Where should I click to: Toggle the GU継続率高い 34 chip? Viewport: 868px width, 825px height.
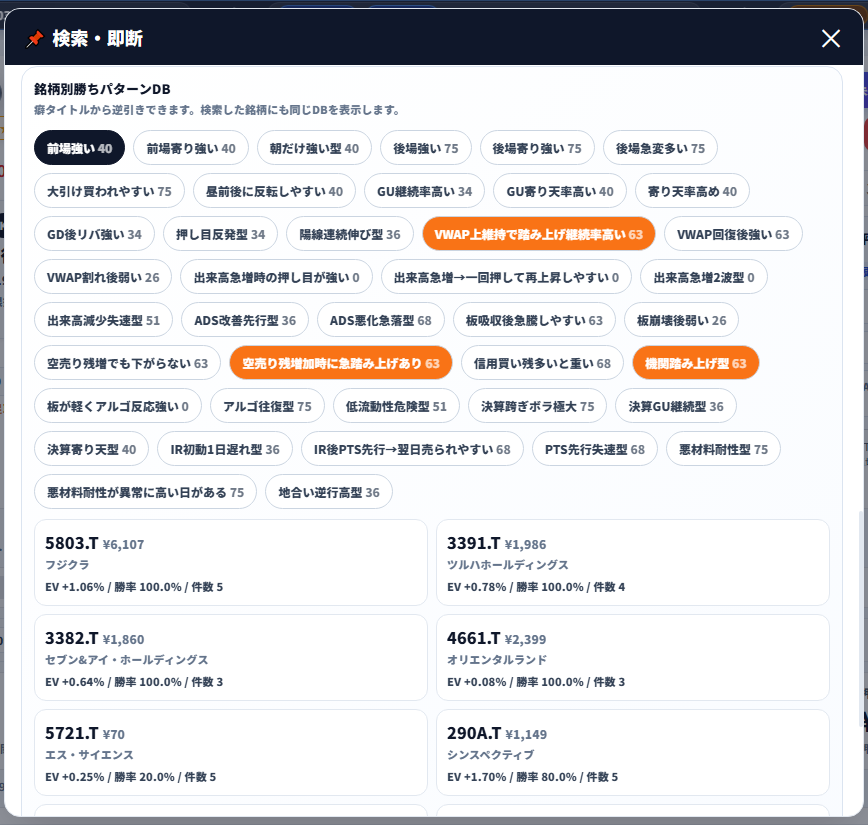click(x=425, y=191)
